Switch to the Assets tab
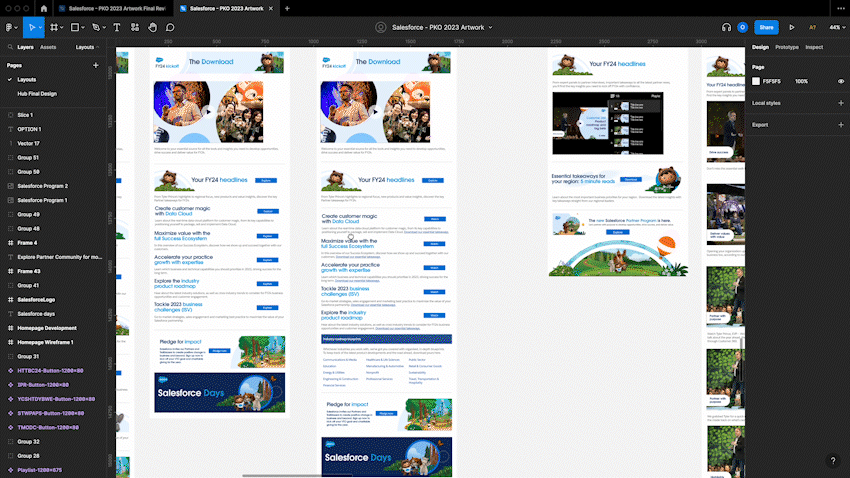 tap(48, 47)
